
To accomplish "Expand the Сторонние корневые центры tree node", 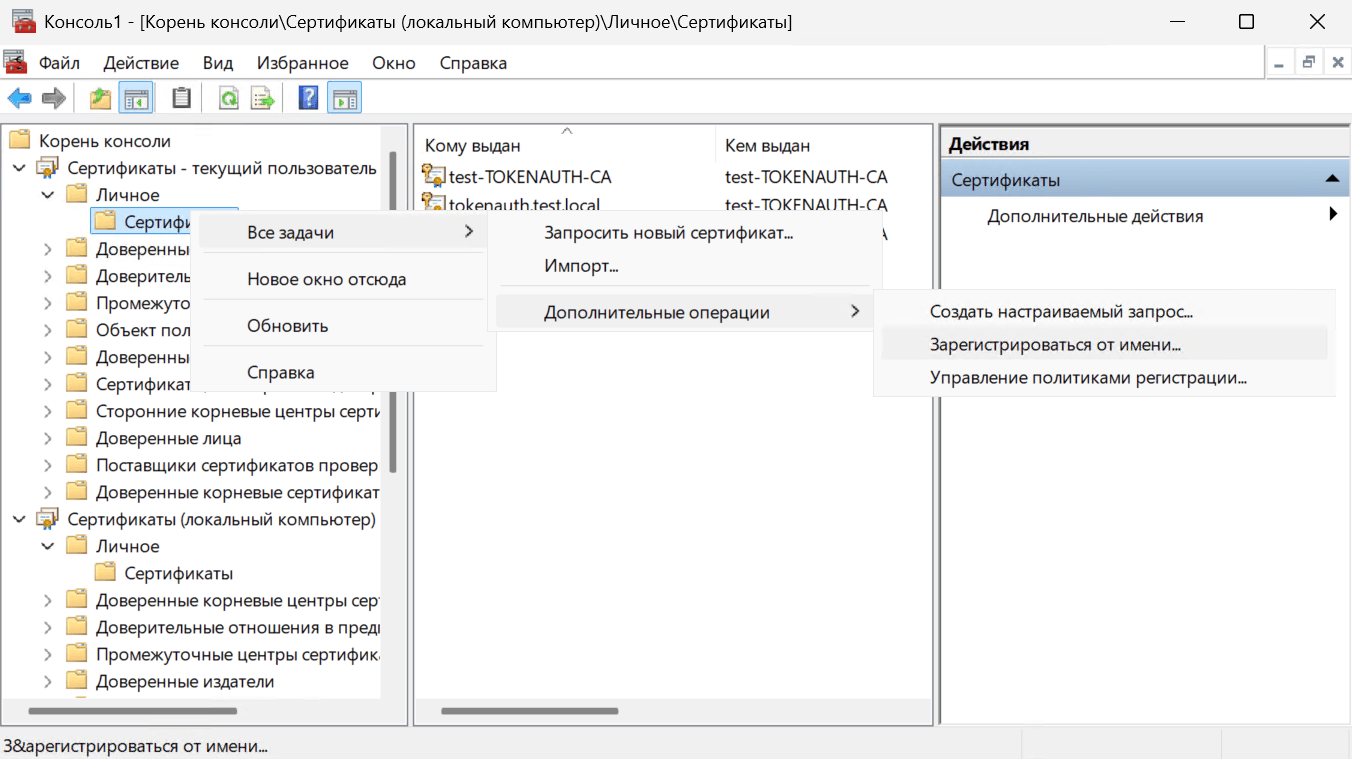I will [x=48, y=411].
